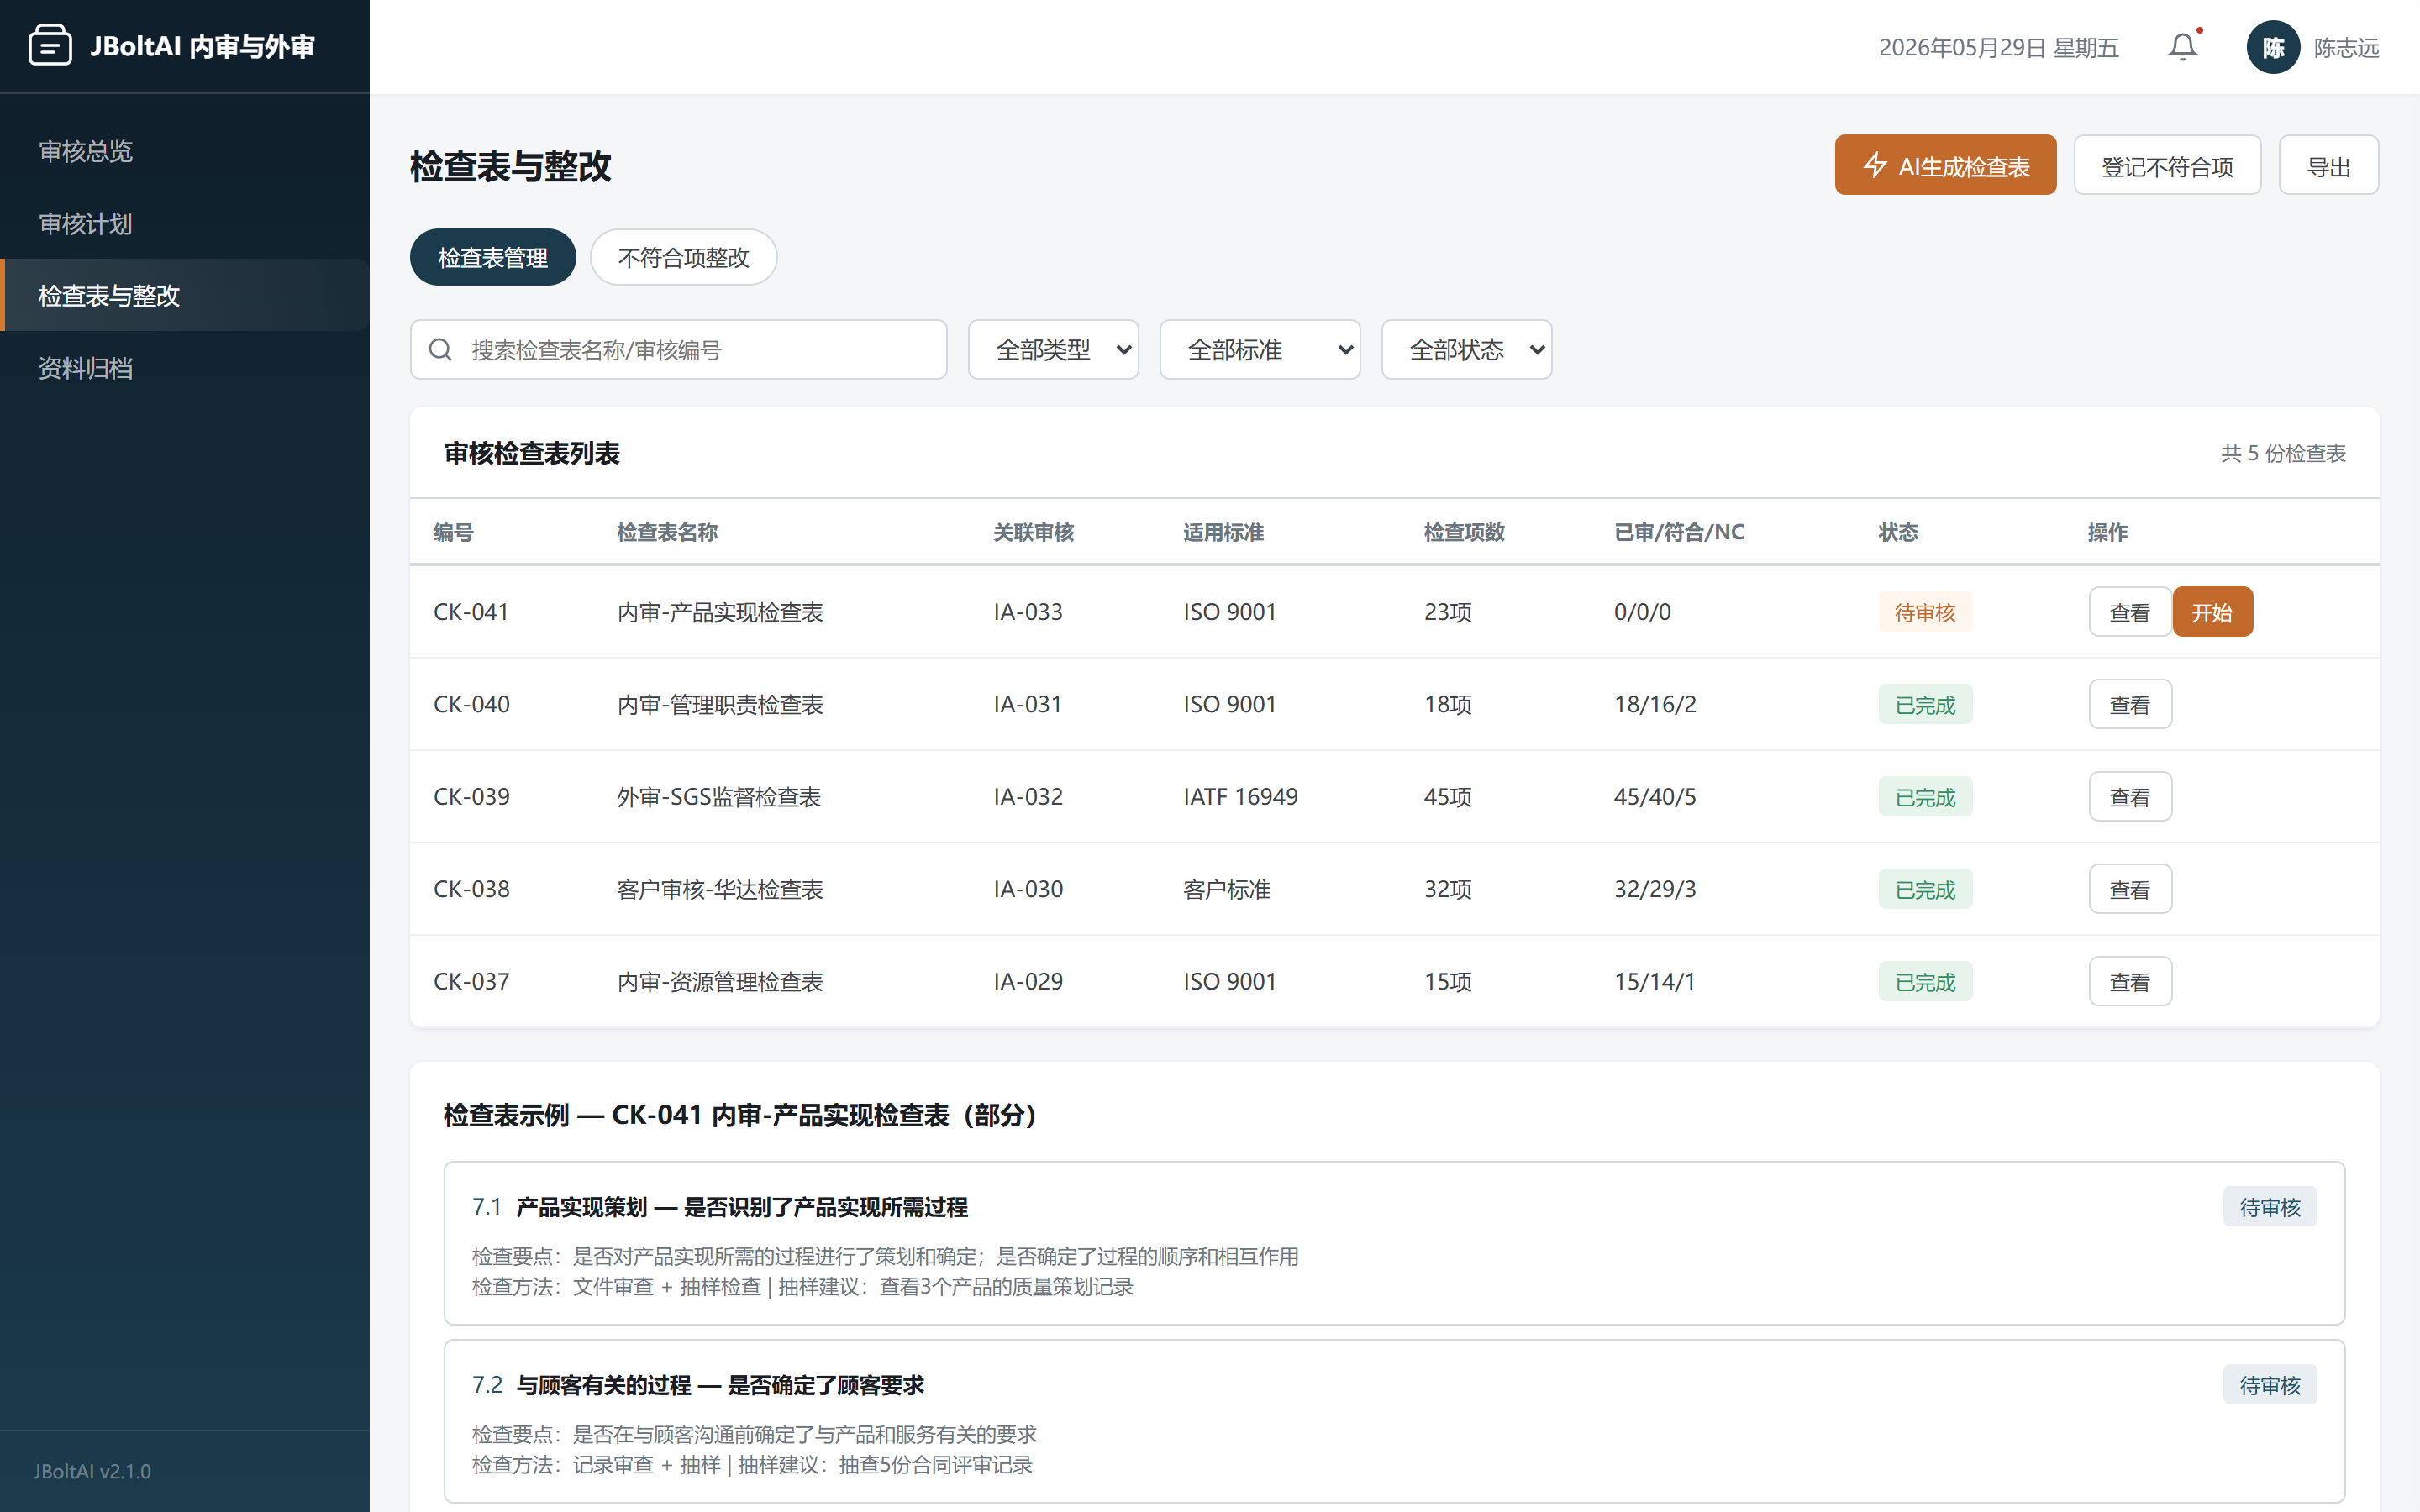Image resolution: width=2420 pixels, height=1512 pixels.
Task: Click the JBoltAI v2.1.0 version label
Action: 92,1471
